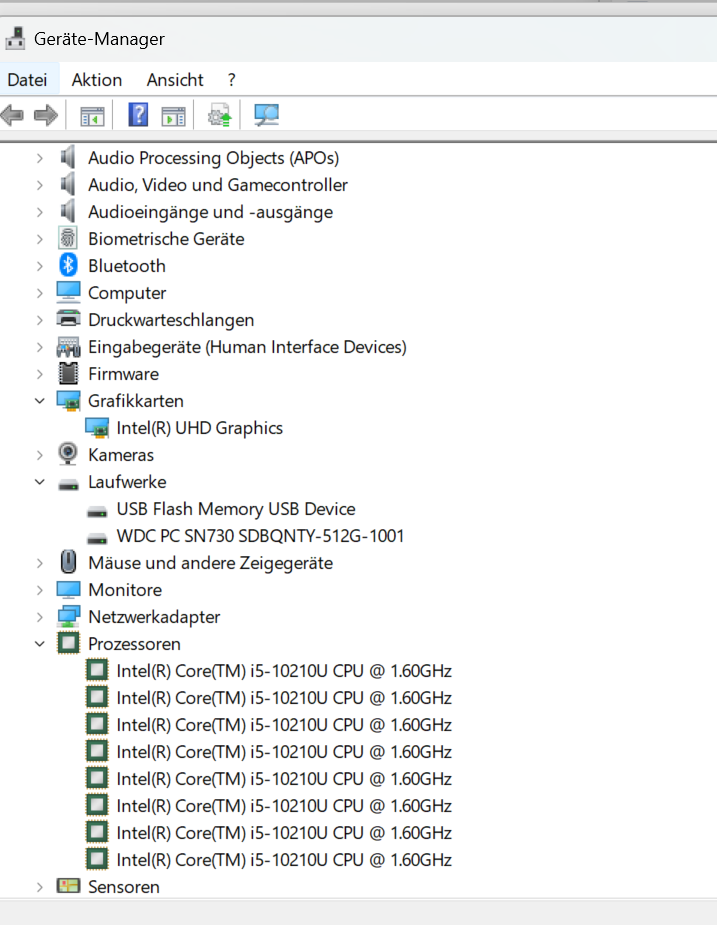
Task: Expand Audio Processing Objects (APOs) node
Action: [x=40, y=158]
